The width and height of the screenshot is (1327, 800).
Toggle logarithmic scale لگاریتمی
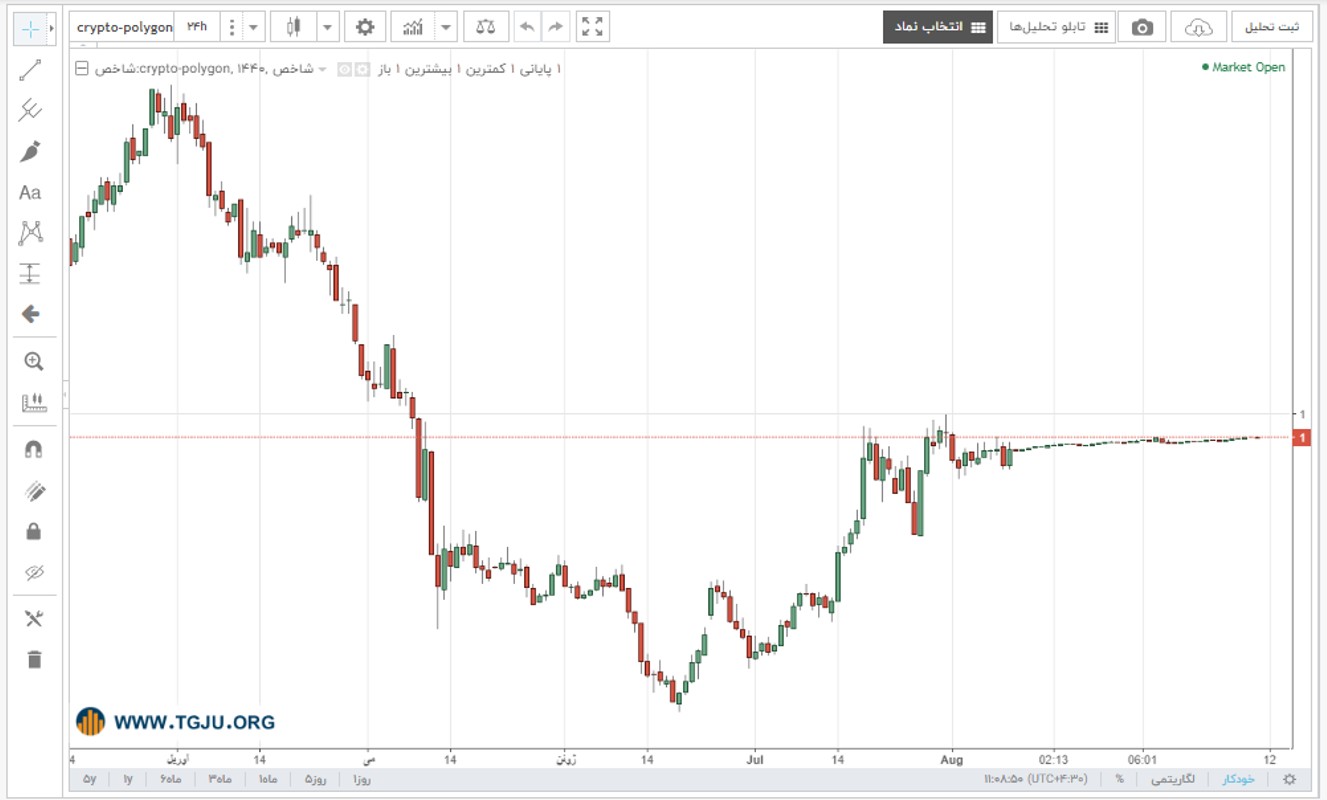click(1173, 779)
